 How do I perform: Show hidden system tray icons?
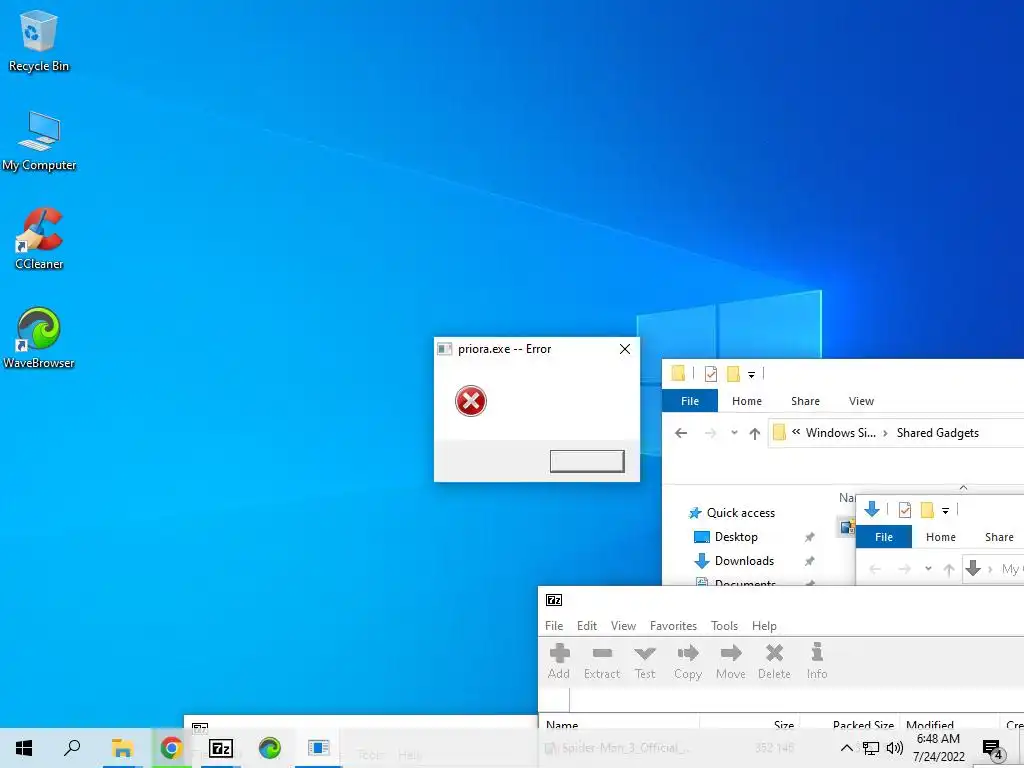(846, 748)
